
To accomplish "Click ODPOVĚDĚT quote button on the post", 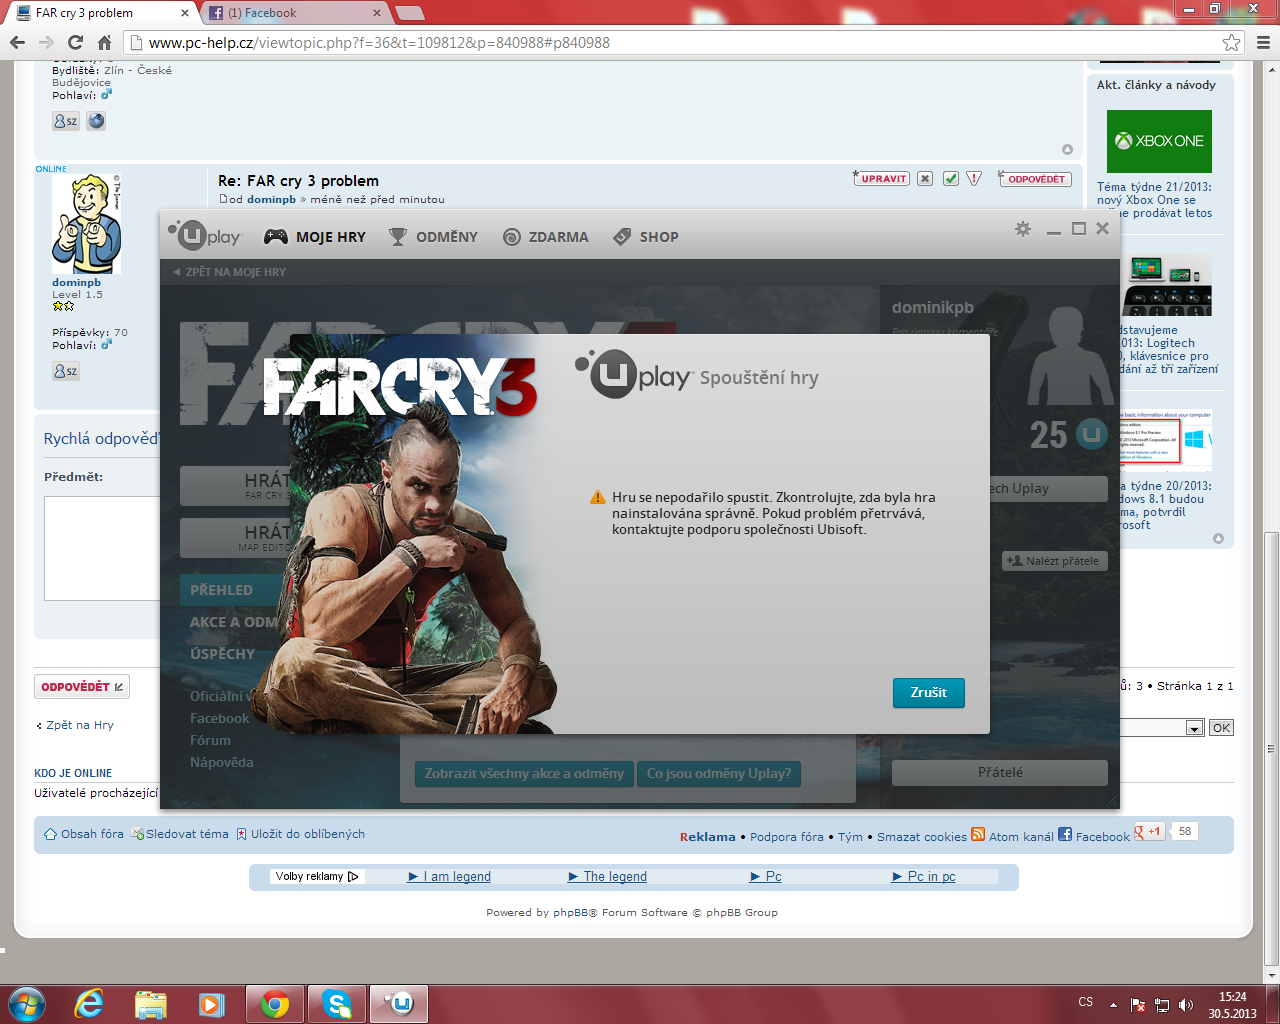I will [x=1035, y=179].
